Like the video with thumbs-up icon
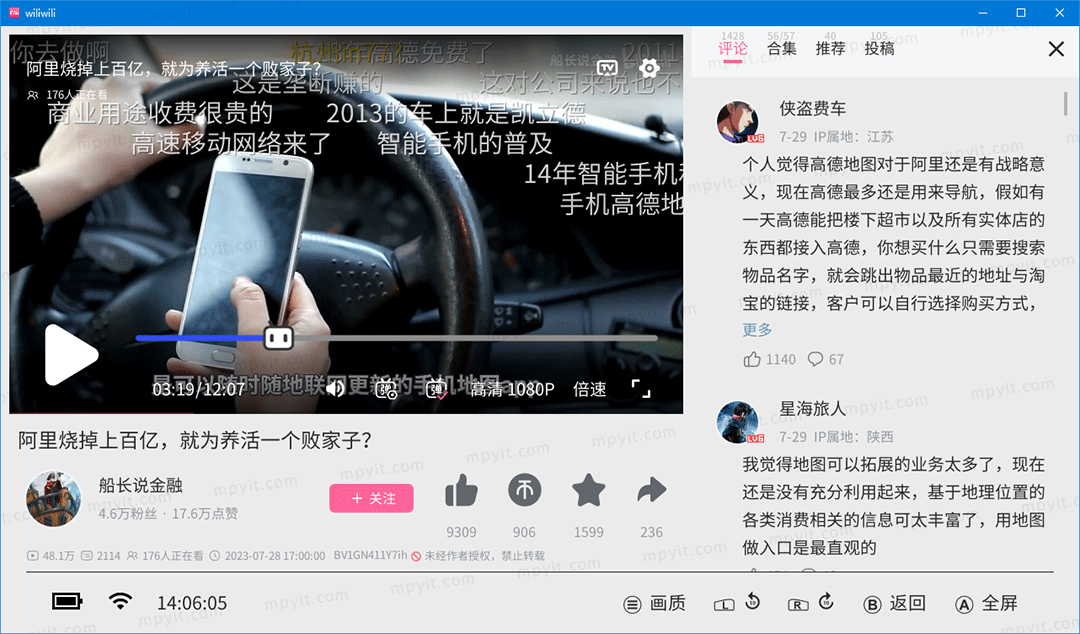This screenshot has height=634, width=1080. [461, 491]
